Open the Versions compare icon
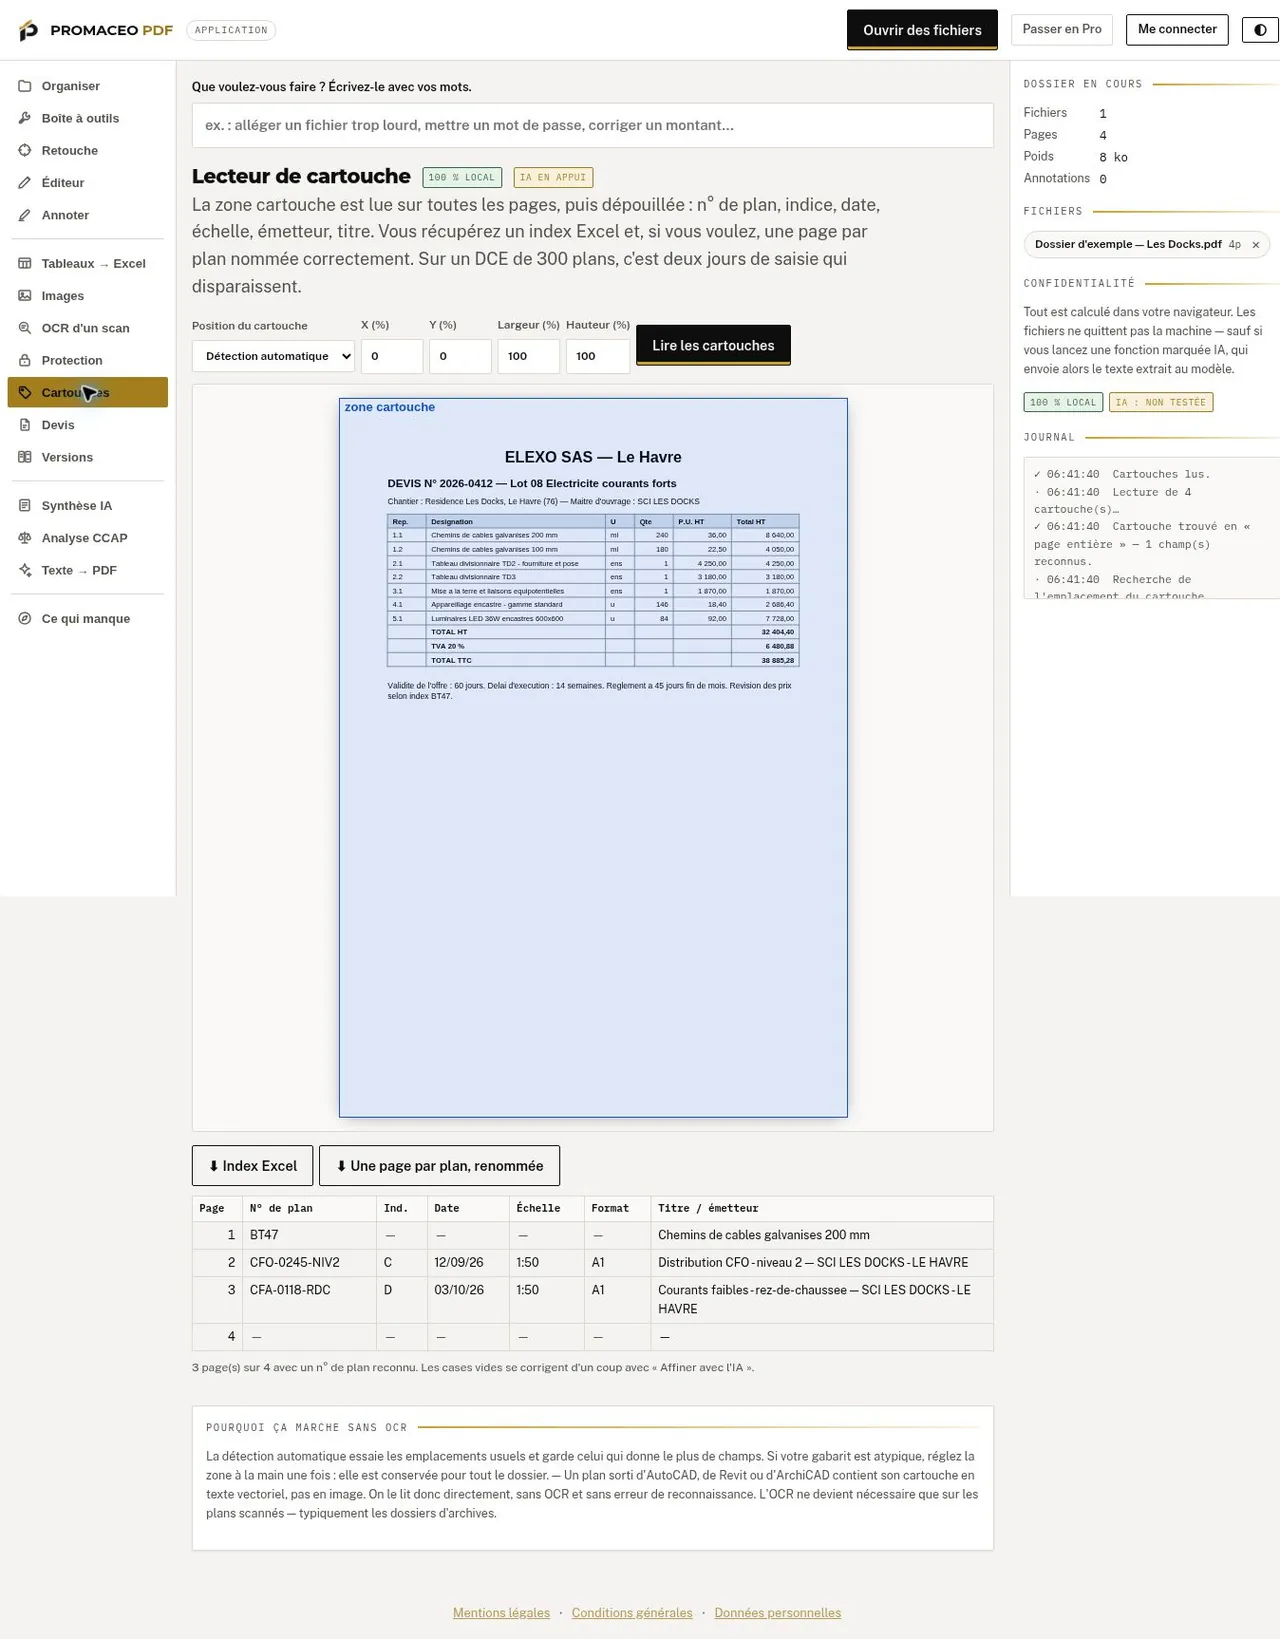1280x1639 pixels. pyautogui.click(x=25, y=457)
